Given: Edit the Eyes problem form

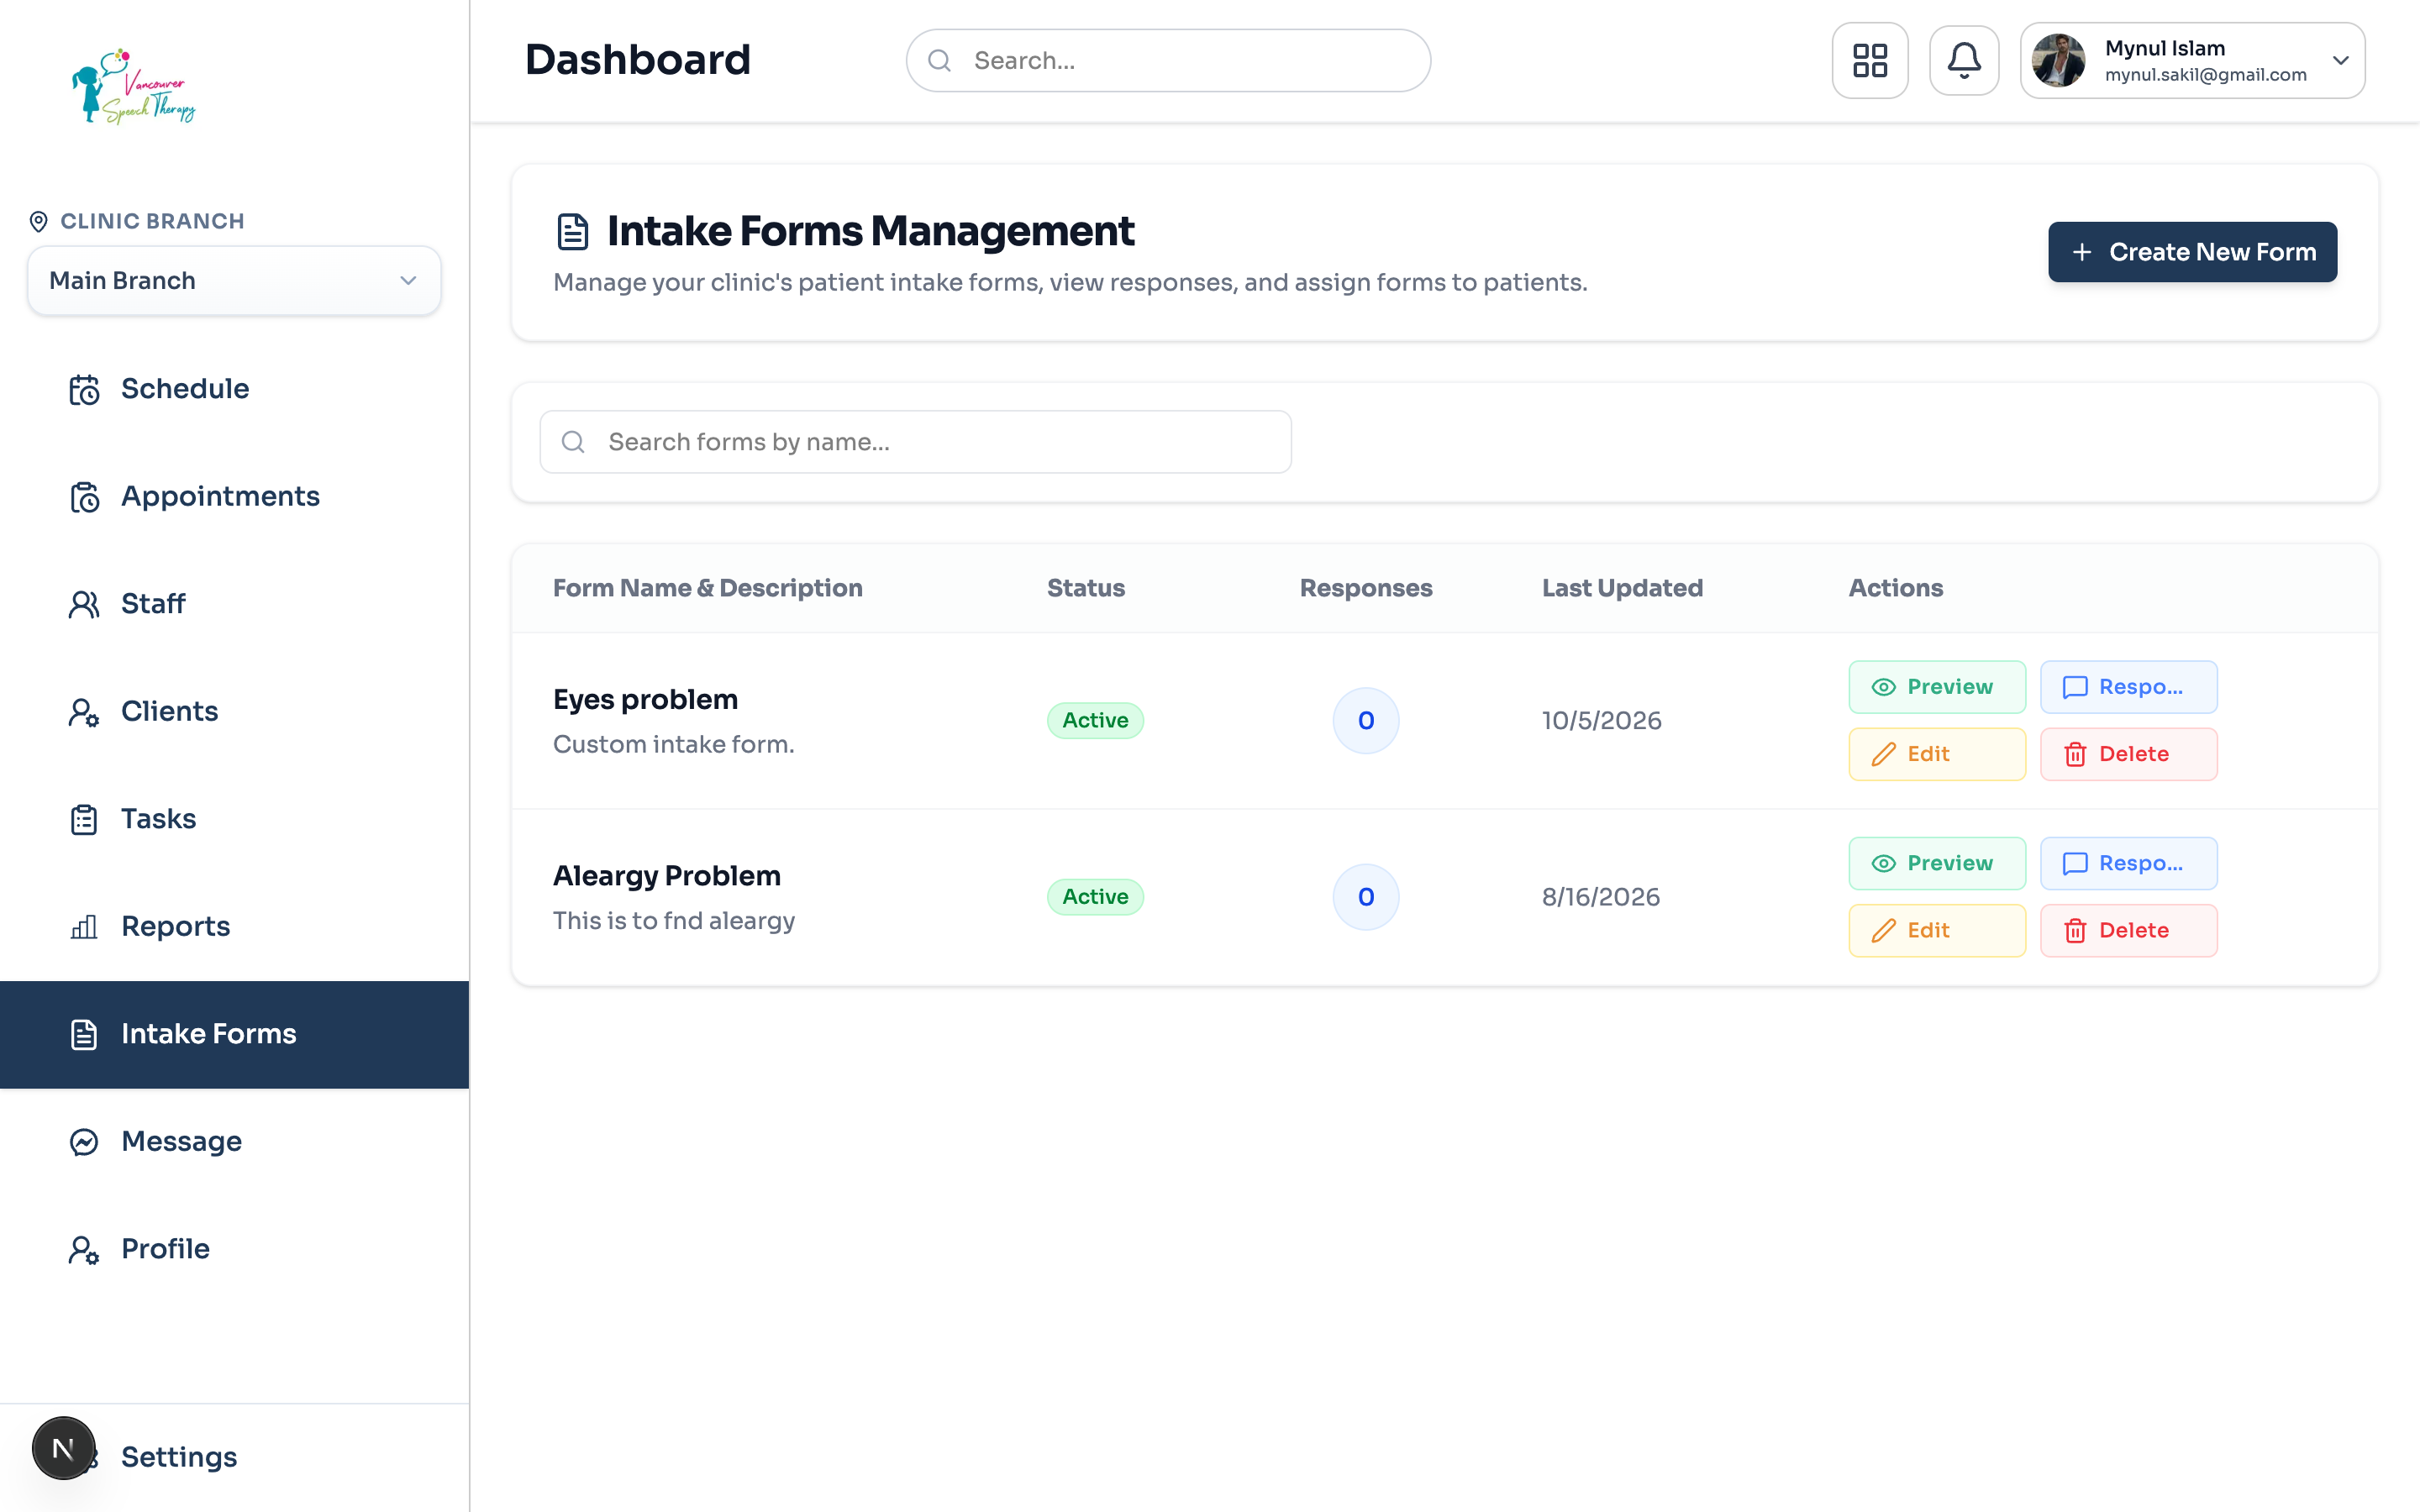Looking at the screenshot, I should (x=1937, y=754).
